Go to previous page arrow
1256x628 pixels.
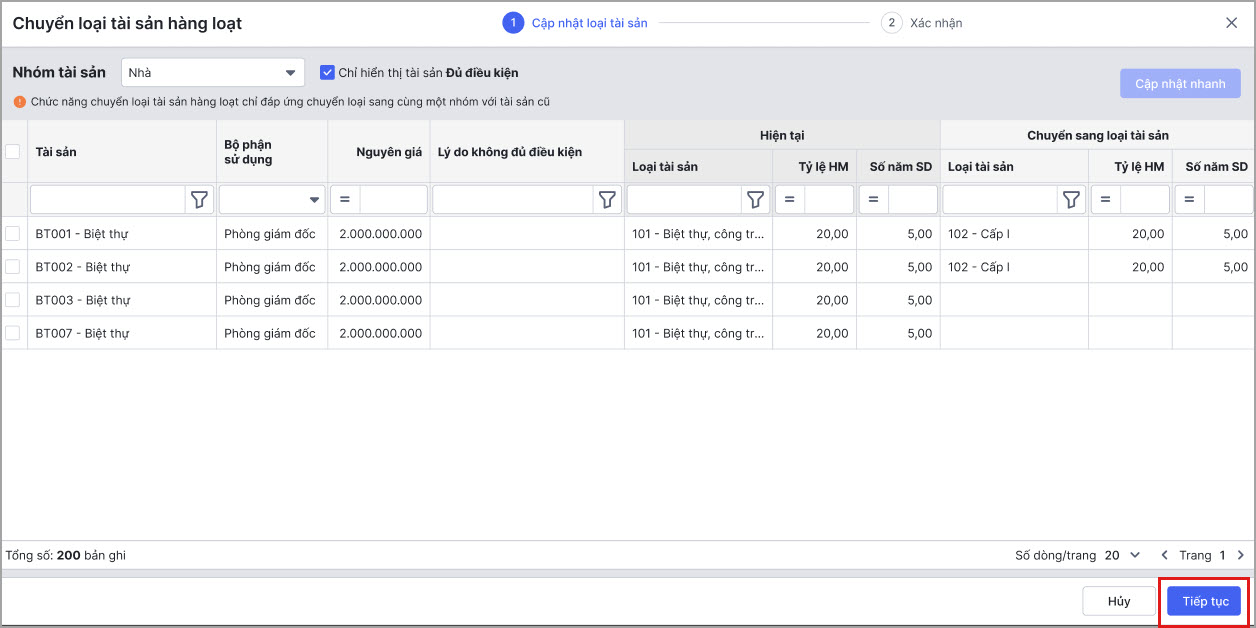1164,555
